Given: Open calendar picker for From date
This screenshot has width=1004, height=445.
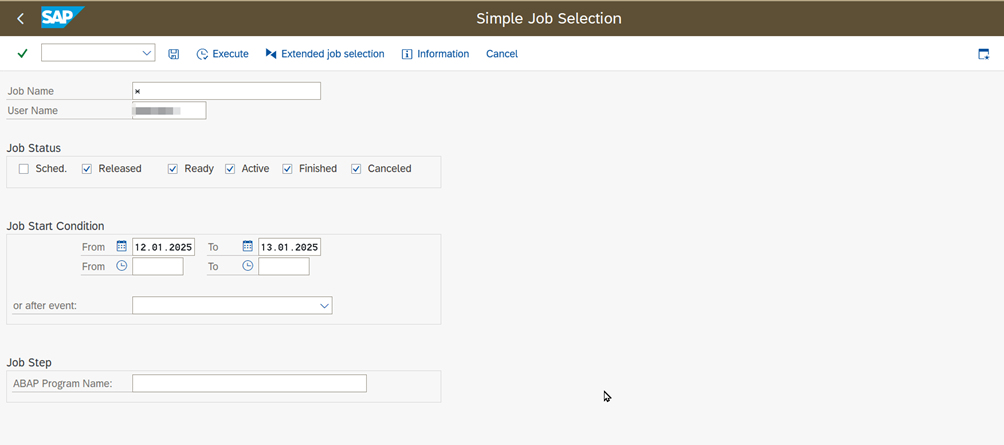Looking at the screenshot, I should pos(122,246).
